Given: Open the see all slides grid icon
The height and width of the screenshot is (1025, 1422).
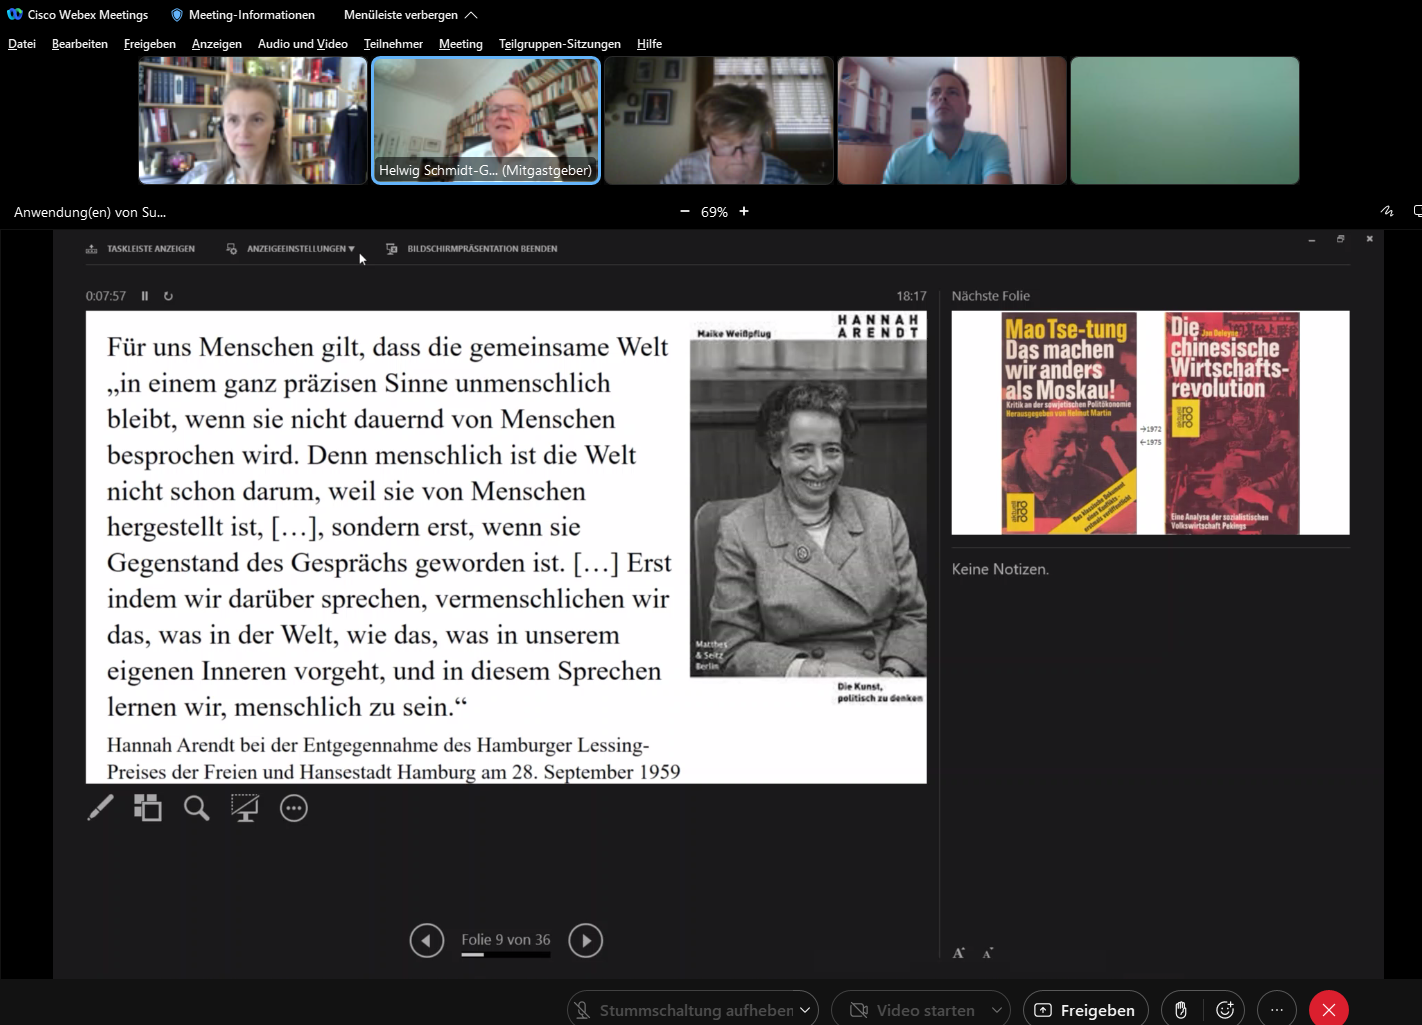Looking at the screenshot, I should [x=148, y=808].
